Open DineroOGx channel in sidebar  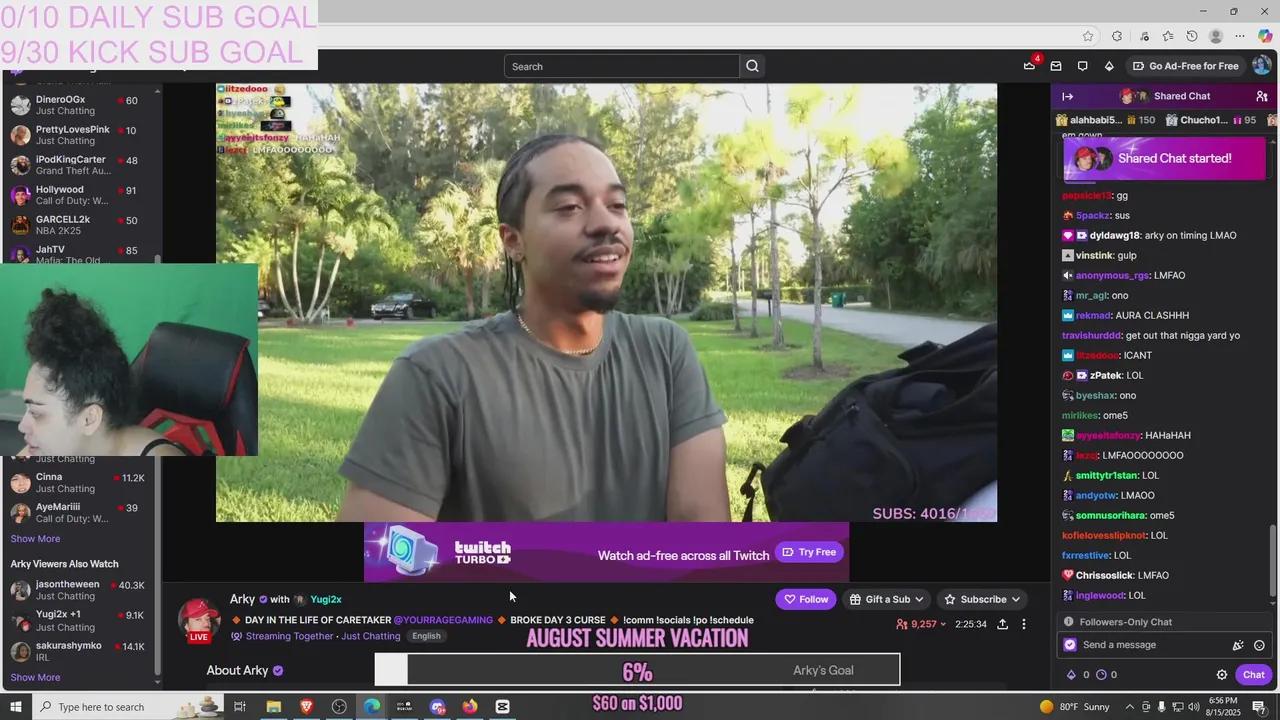click(80, 105)
